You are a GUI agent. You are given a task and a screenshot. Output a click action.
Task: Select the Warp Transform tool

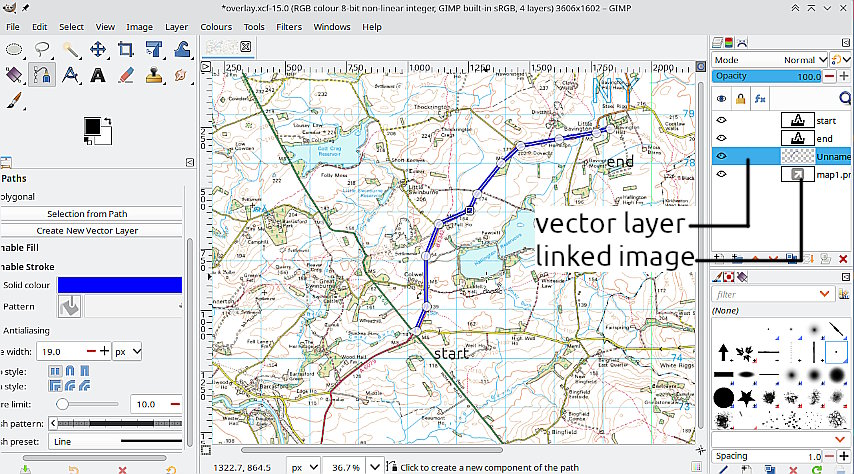point(182,50)
